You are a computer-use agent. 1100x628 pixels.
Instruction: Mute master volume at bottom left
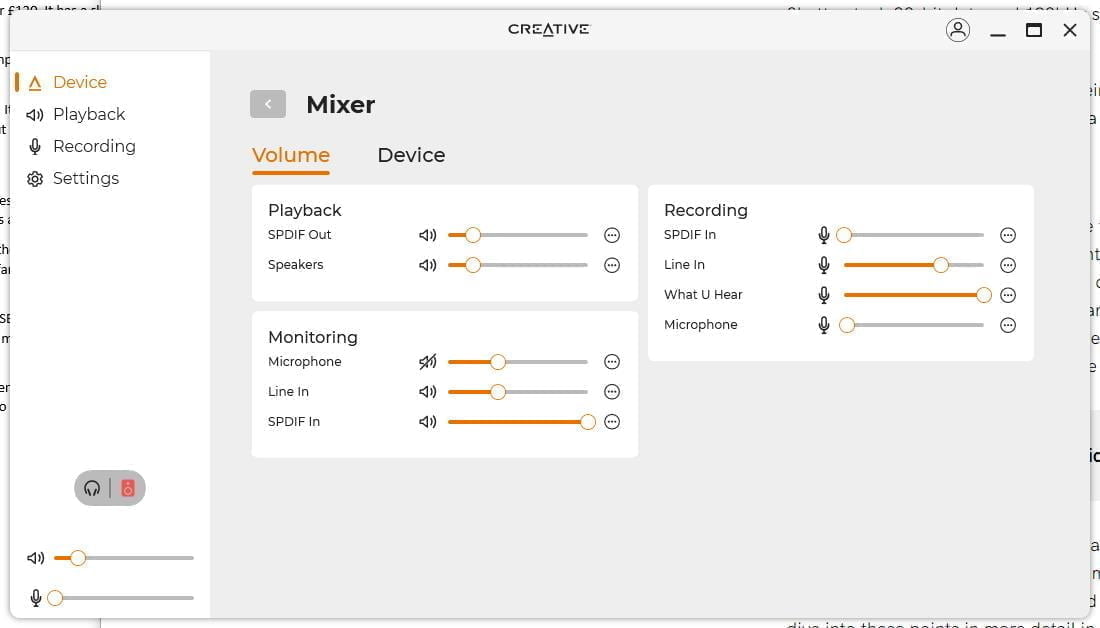click(x=36, y=558)
